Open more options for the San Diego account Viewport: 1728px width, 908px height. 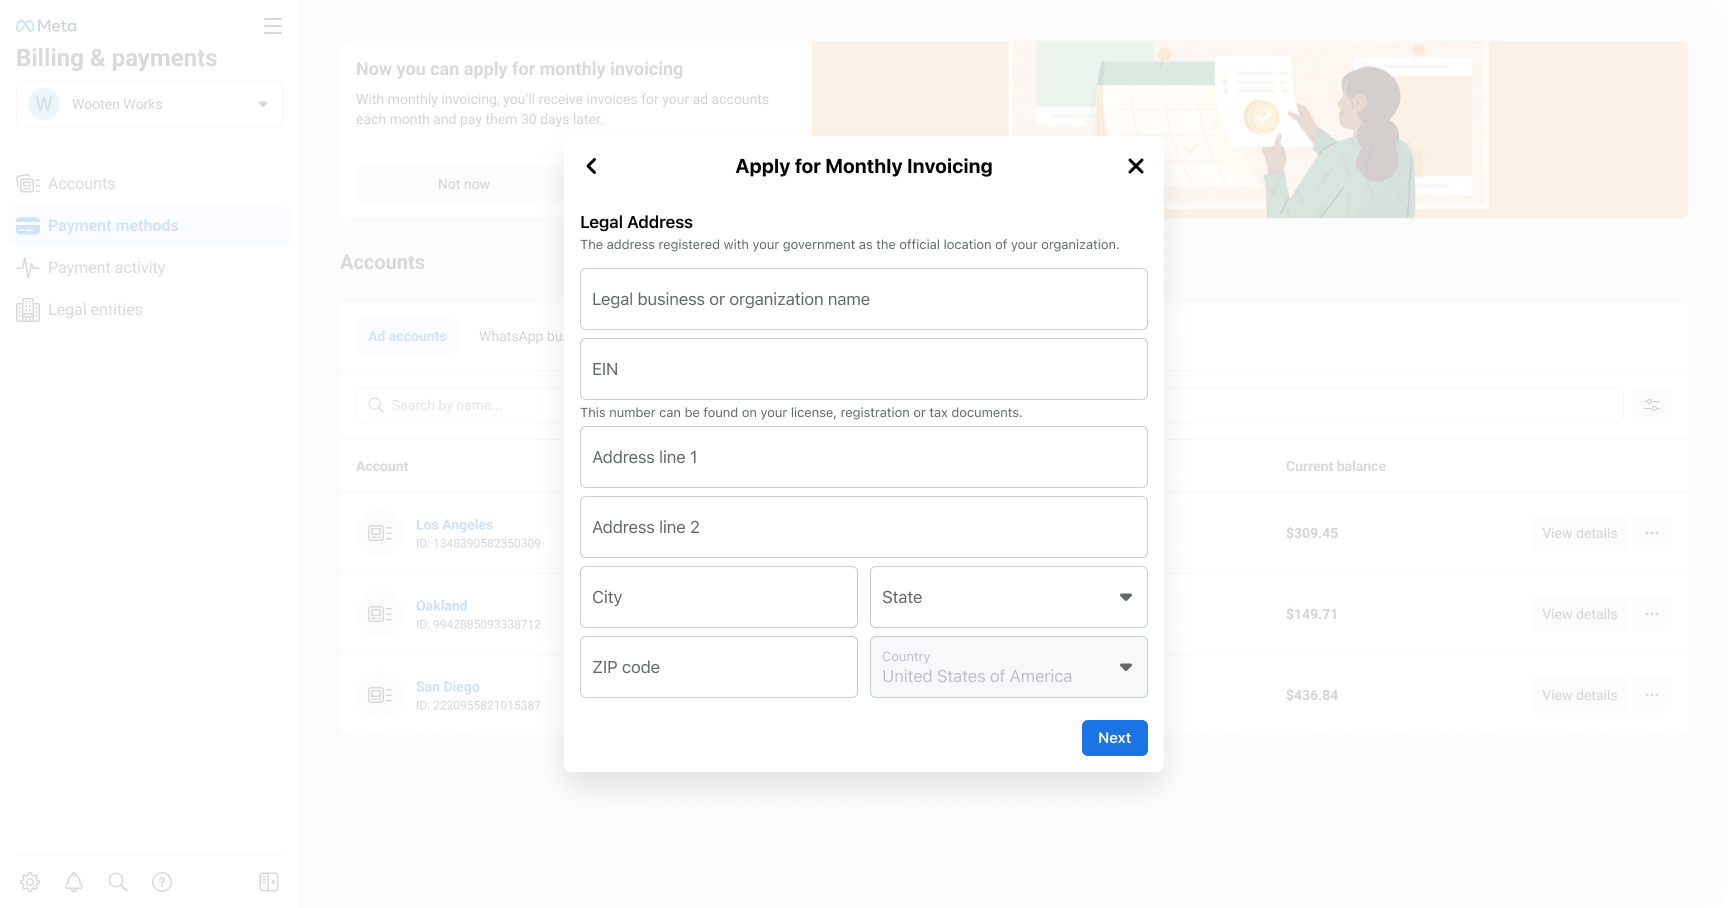1652,695
